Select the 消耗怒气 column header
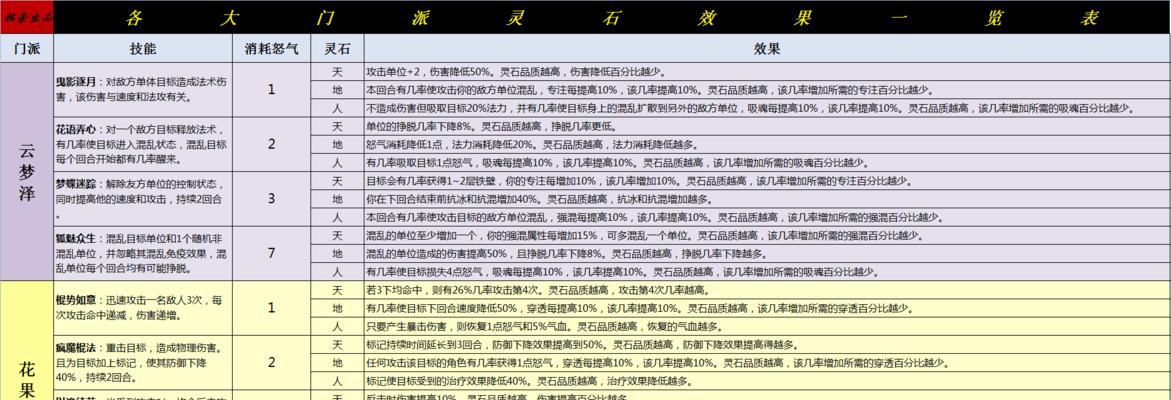 (x=272, y=49)
